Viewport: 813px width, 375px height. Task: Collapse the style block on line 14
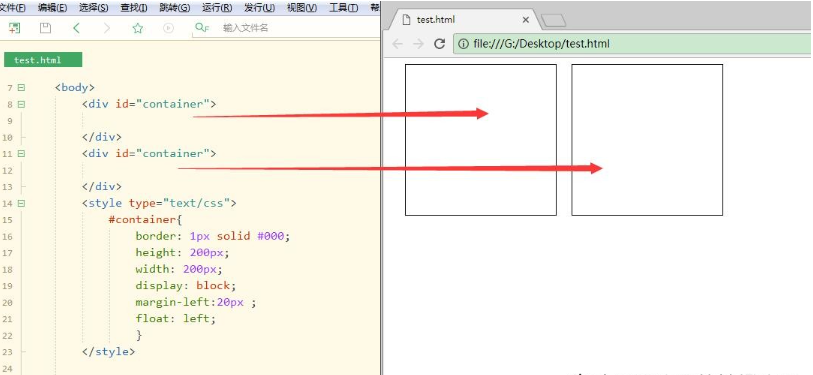(x=21, y=203)
